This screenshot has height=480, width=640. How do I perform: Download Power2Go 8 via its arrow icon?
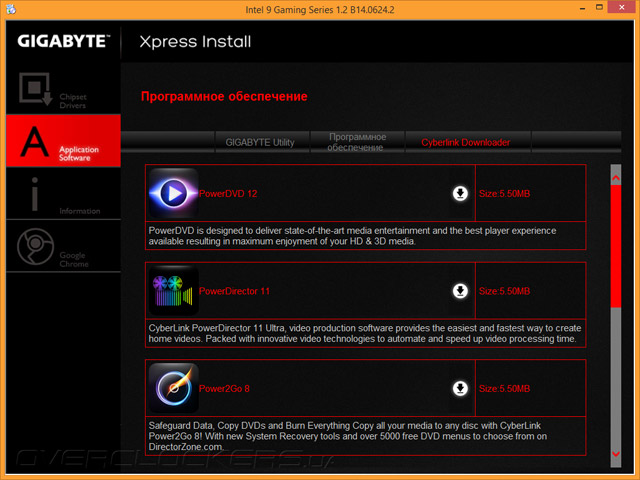click(x=460, y=388)
